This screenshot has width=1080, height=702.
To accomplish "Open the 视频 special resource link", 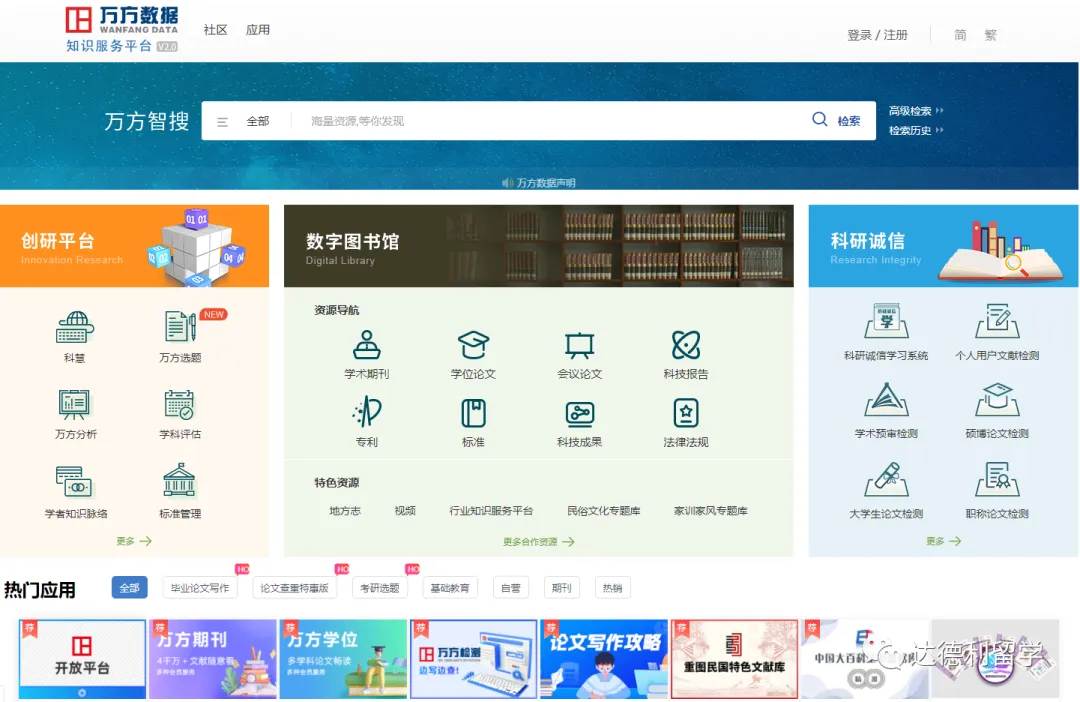I will pos(405,510).
